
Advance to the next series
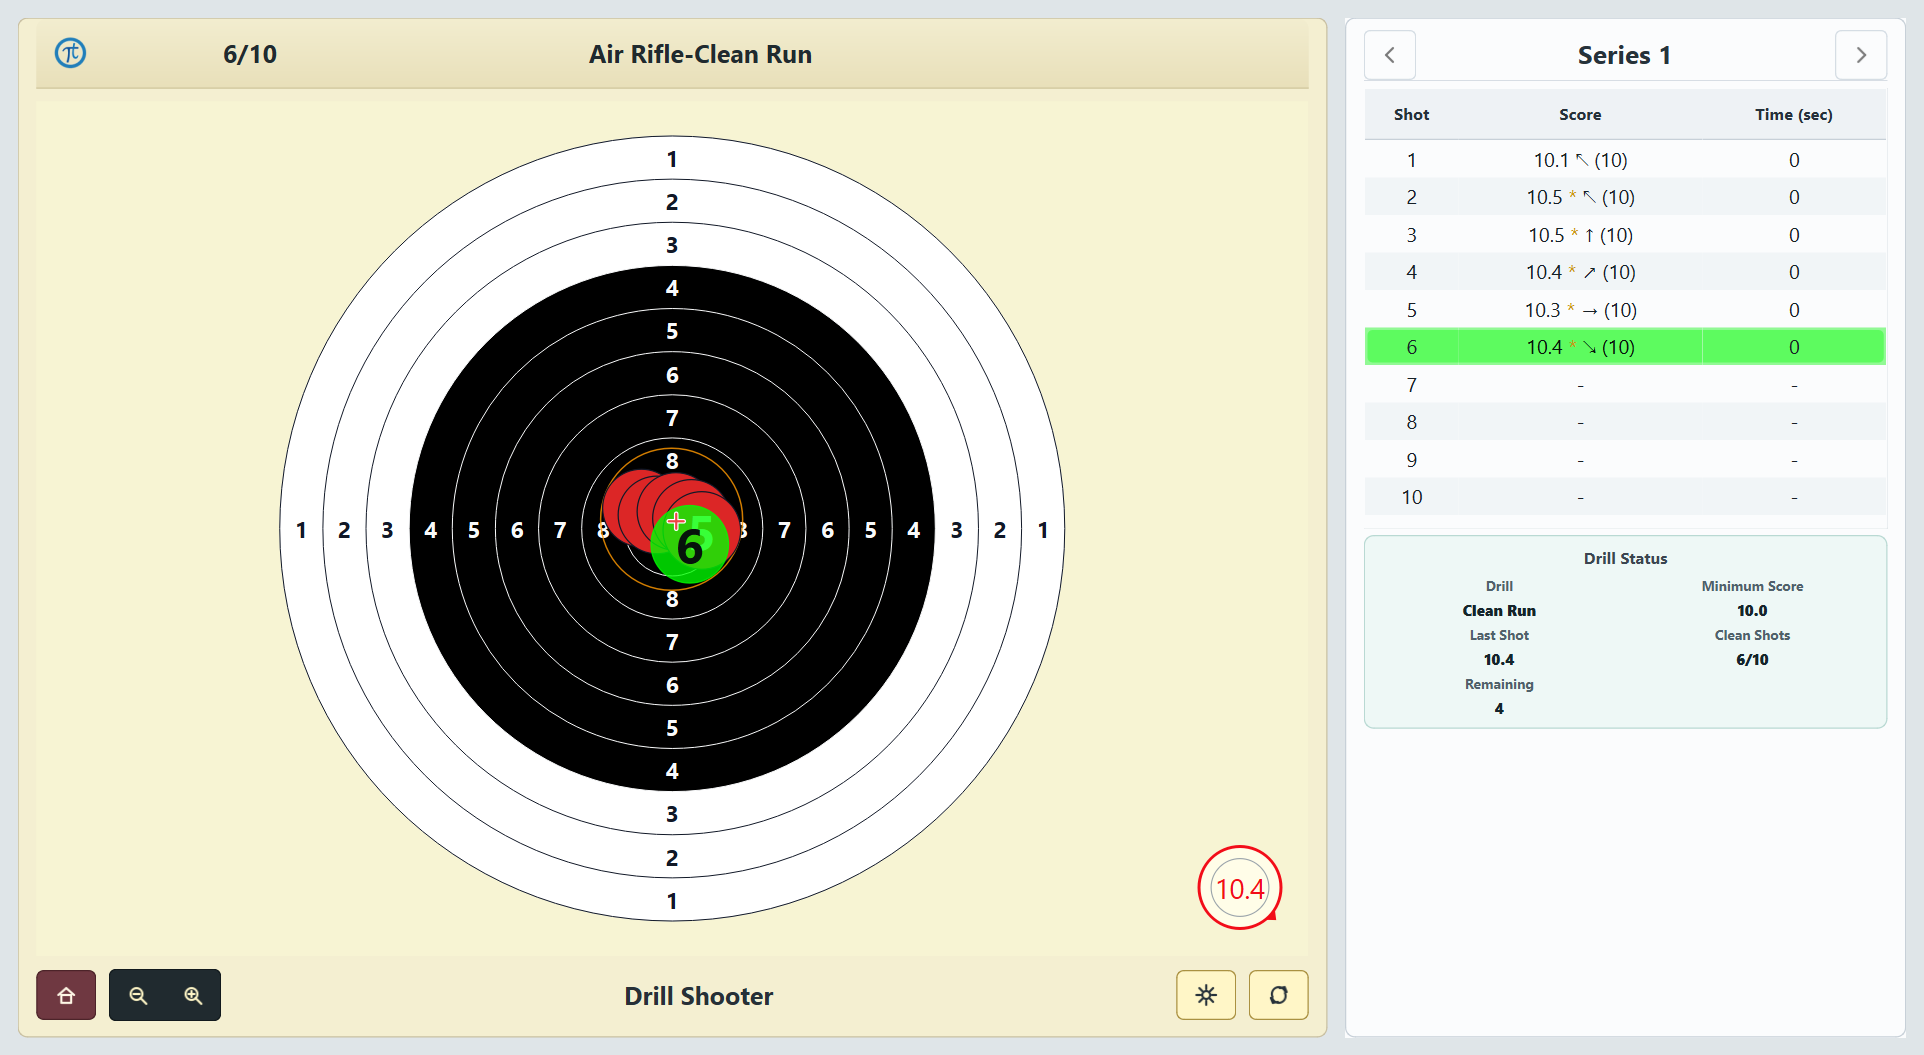pos(1861,55)
